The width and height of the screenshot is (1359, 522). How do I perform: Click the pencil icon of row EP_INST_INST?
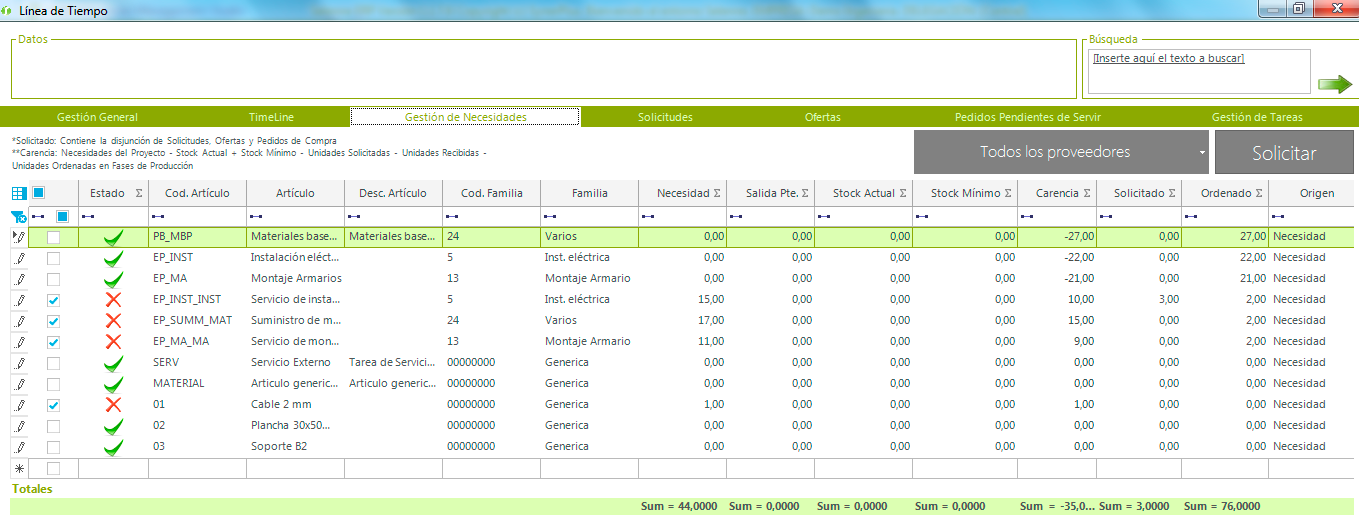point(19,300)
